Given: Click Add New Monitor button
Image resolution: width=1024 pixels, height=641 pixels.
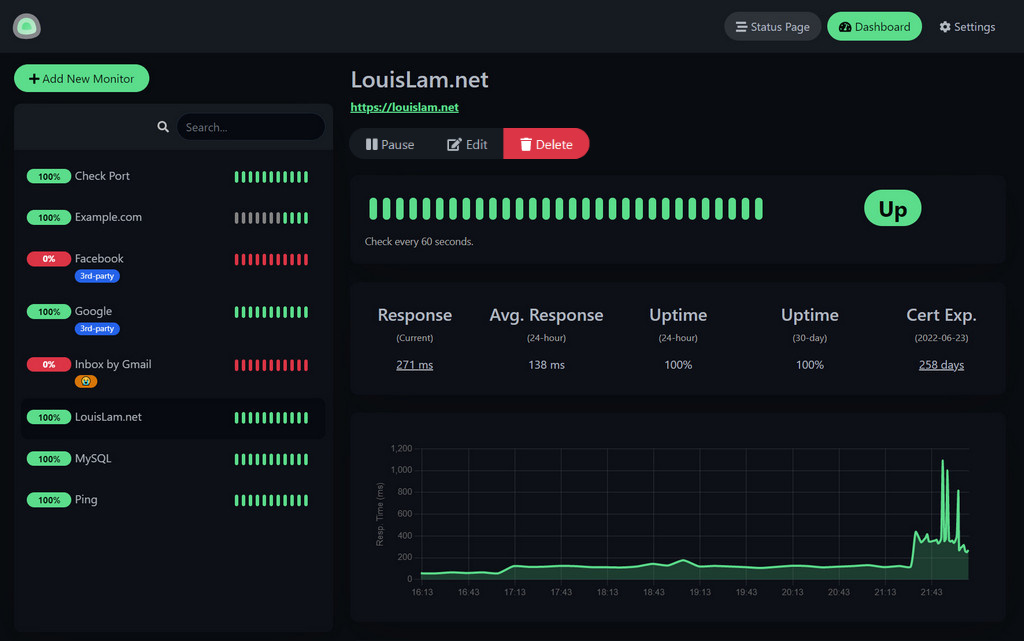Looking at the screenshot, I should click(x=81, y=79).
